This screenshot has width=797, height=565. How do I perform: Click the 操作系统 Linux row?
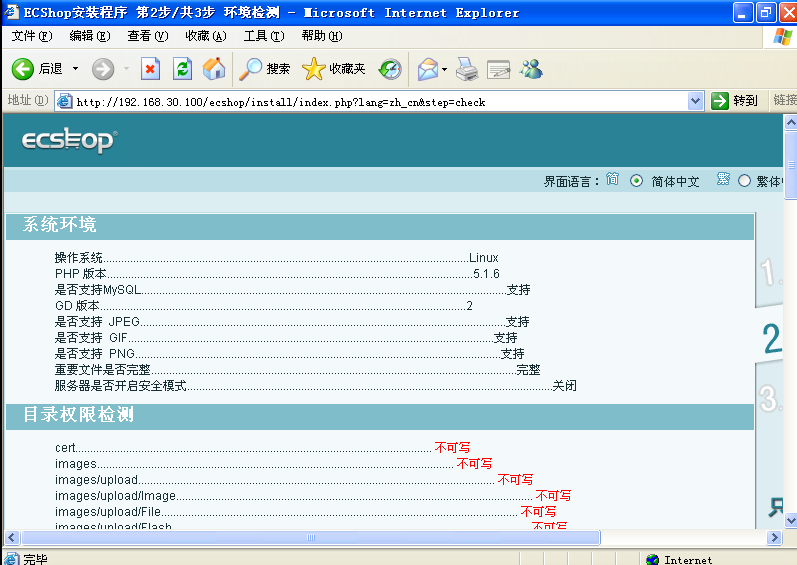277,258
